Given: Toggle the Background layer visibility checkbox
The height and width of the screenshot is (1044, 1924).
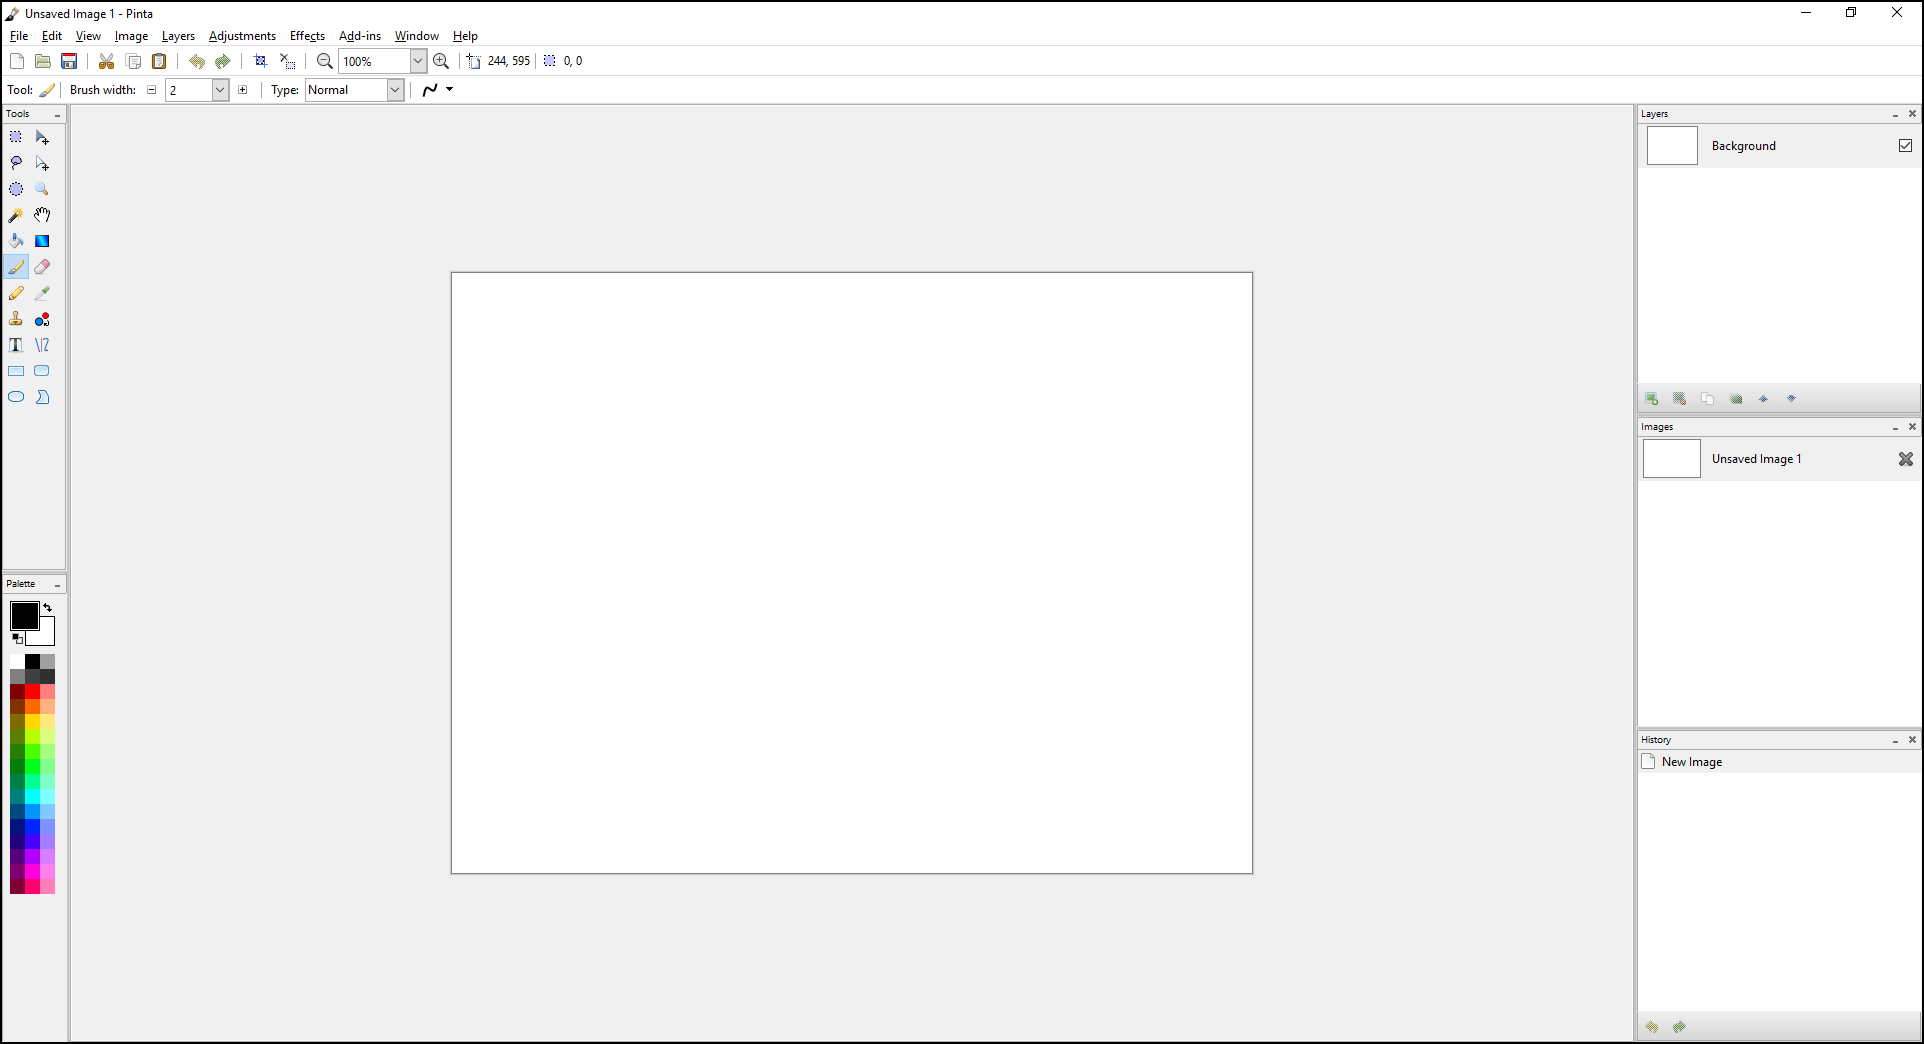Looking at the screenshot, I should tap(1905, 145).
